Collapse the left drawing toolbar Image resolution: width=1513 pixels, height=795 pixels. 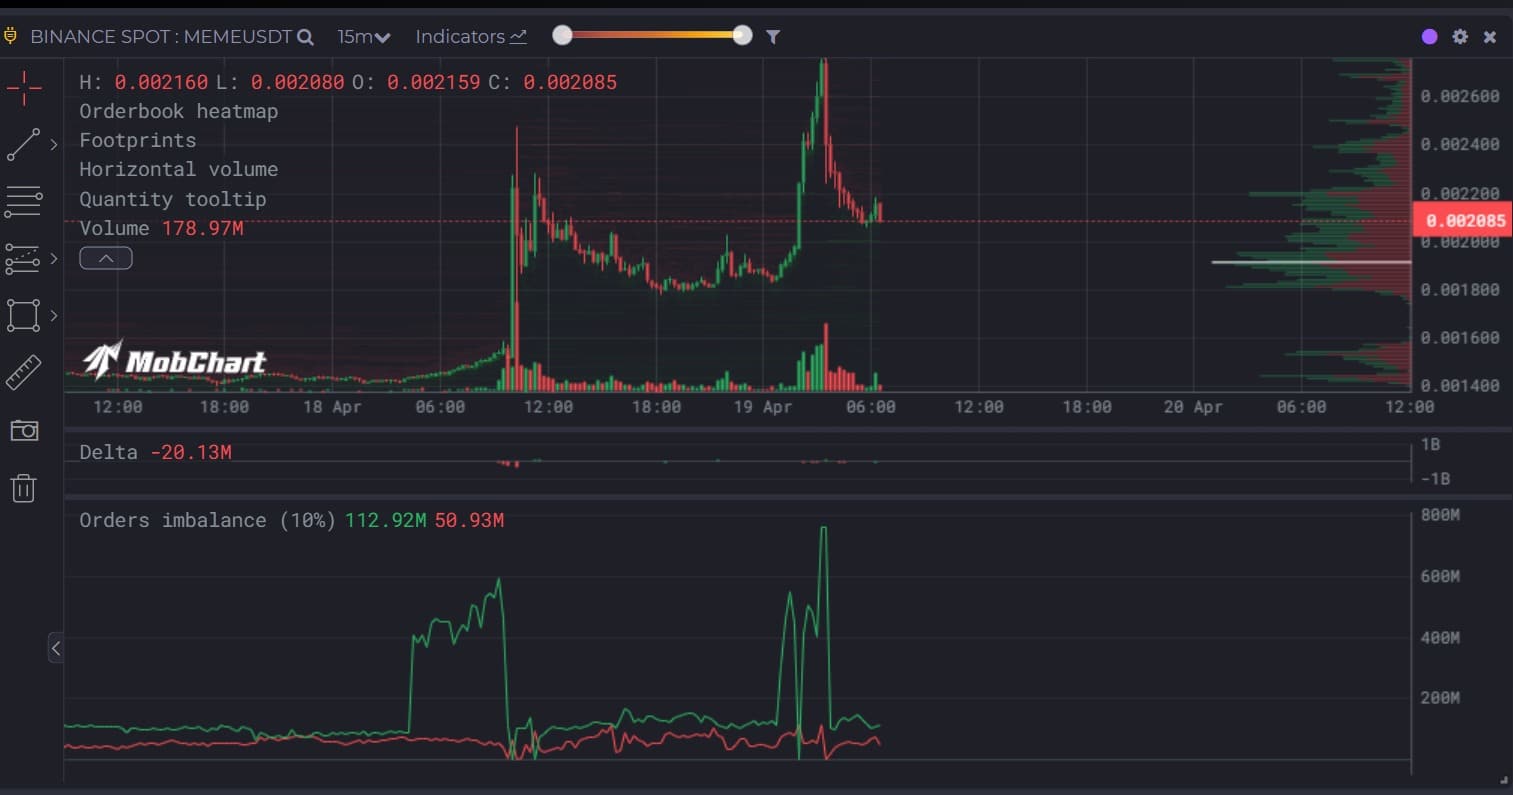pyautogui.click(x=56, y=649)
